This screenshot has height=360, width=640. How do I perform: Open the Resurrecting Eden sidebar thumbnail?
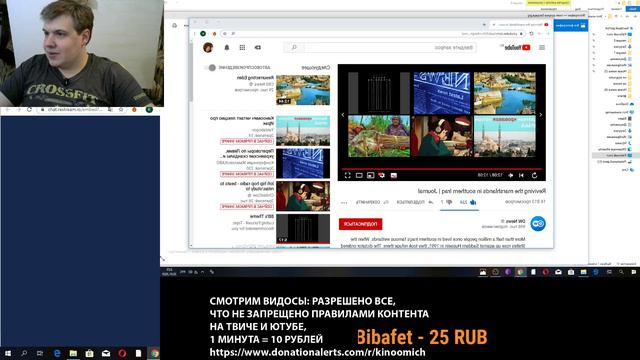(303, 90)
